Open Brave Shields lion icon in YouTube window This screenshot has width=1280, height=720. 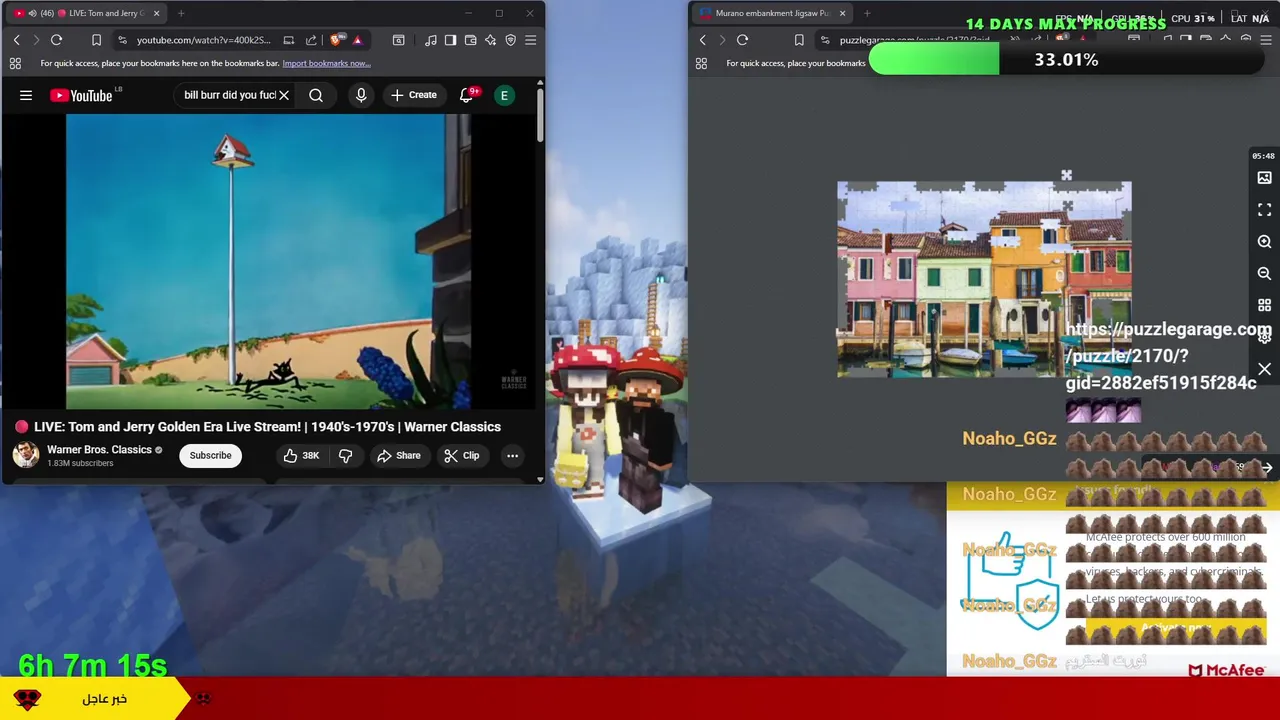click(336, 40)
